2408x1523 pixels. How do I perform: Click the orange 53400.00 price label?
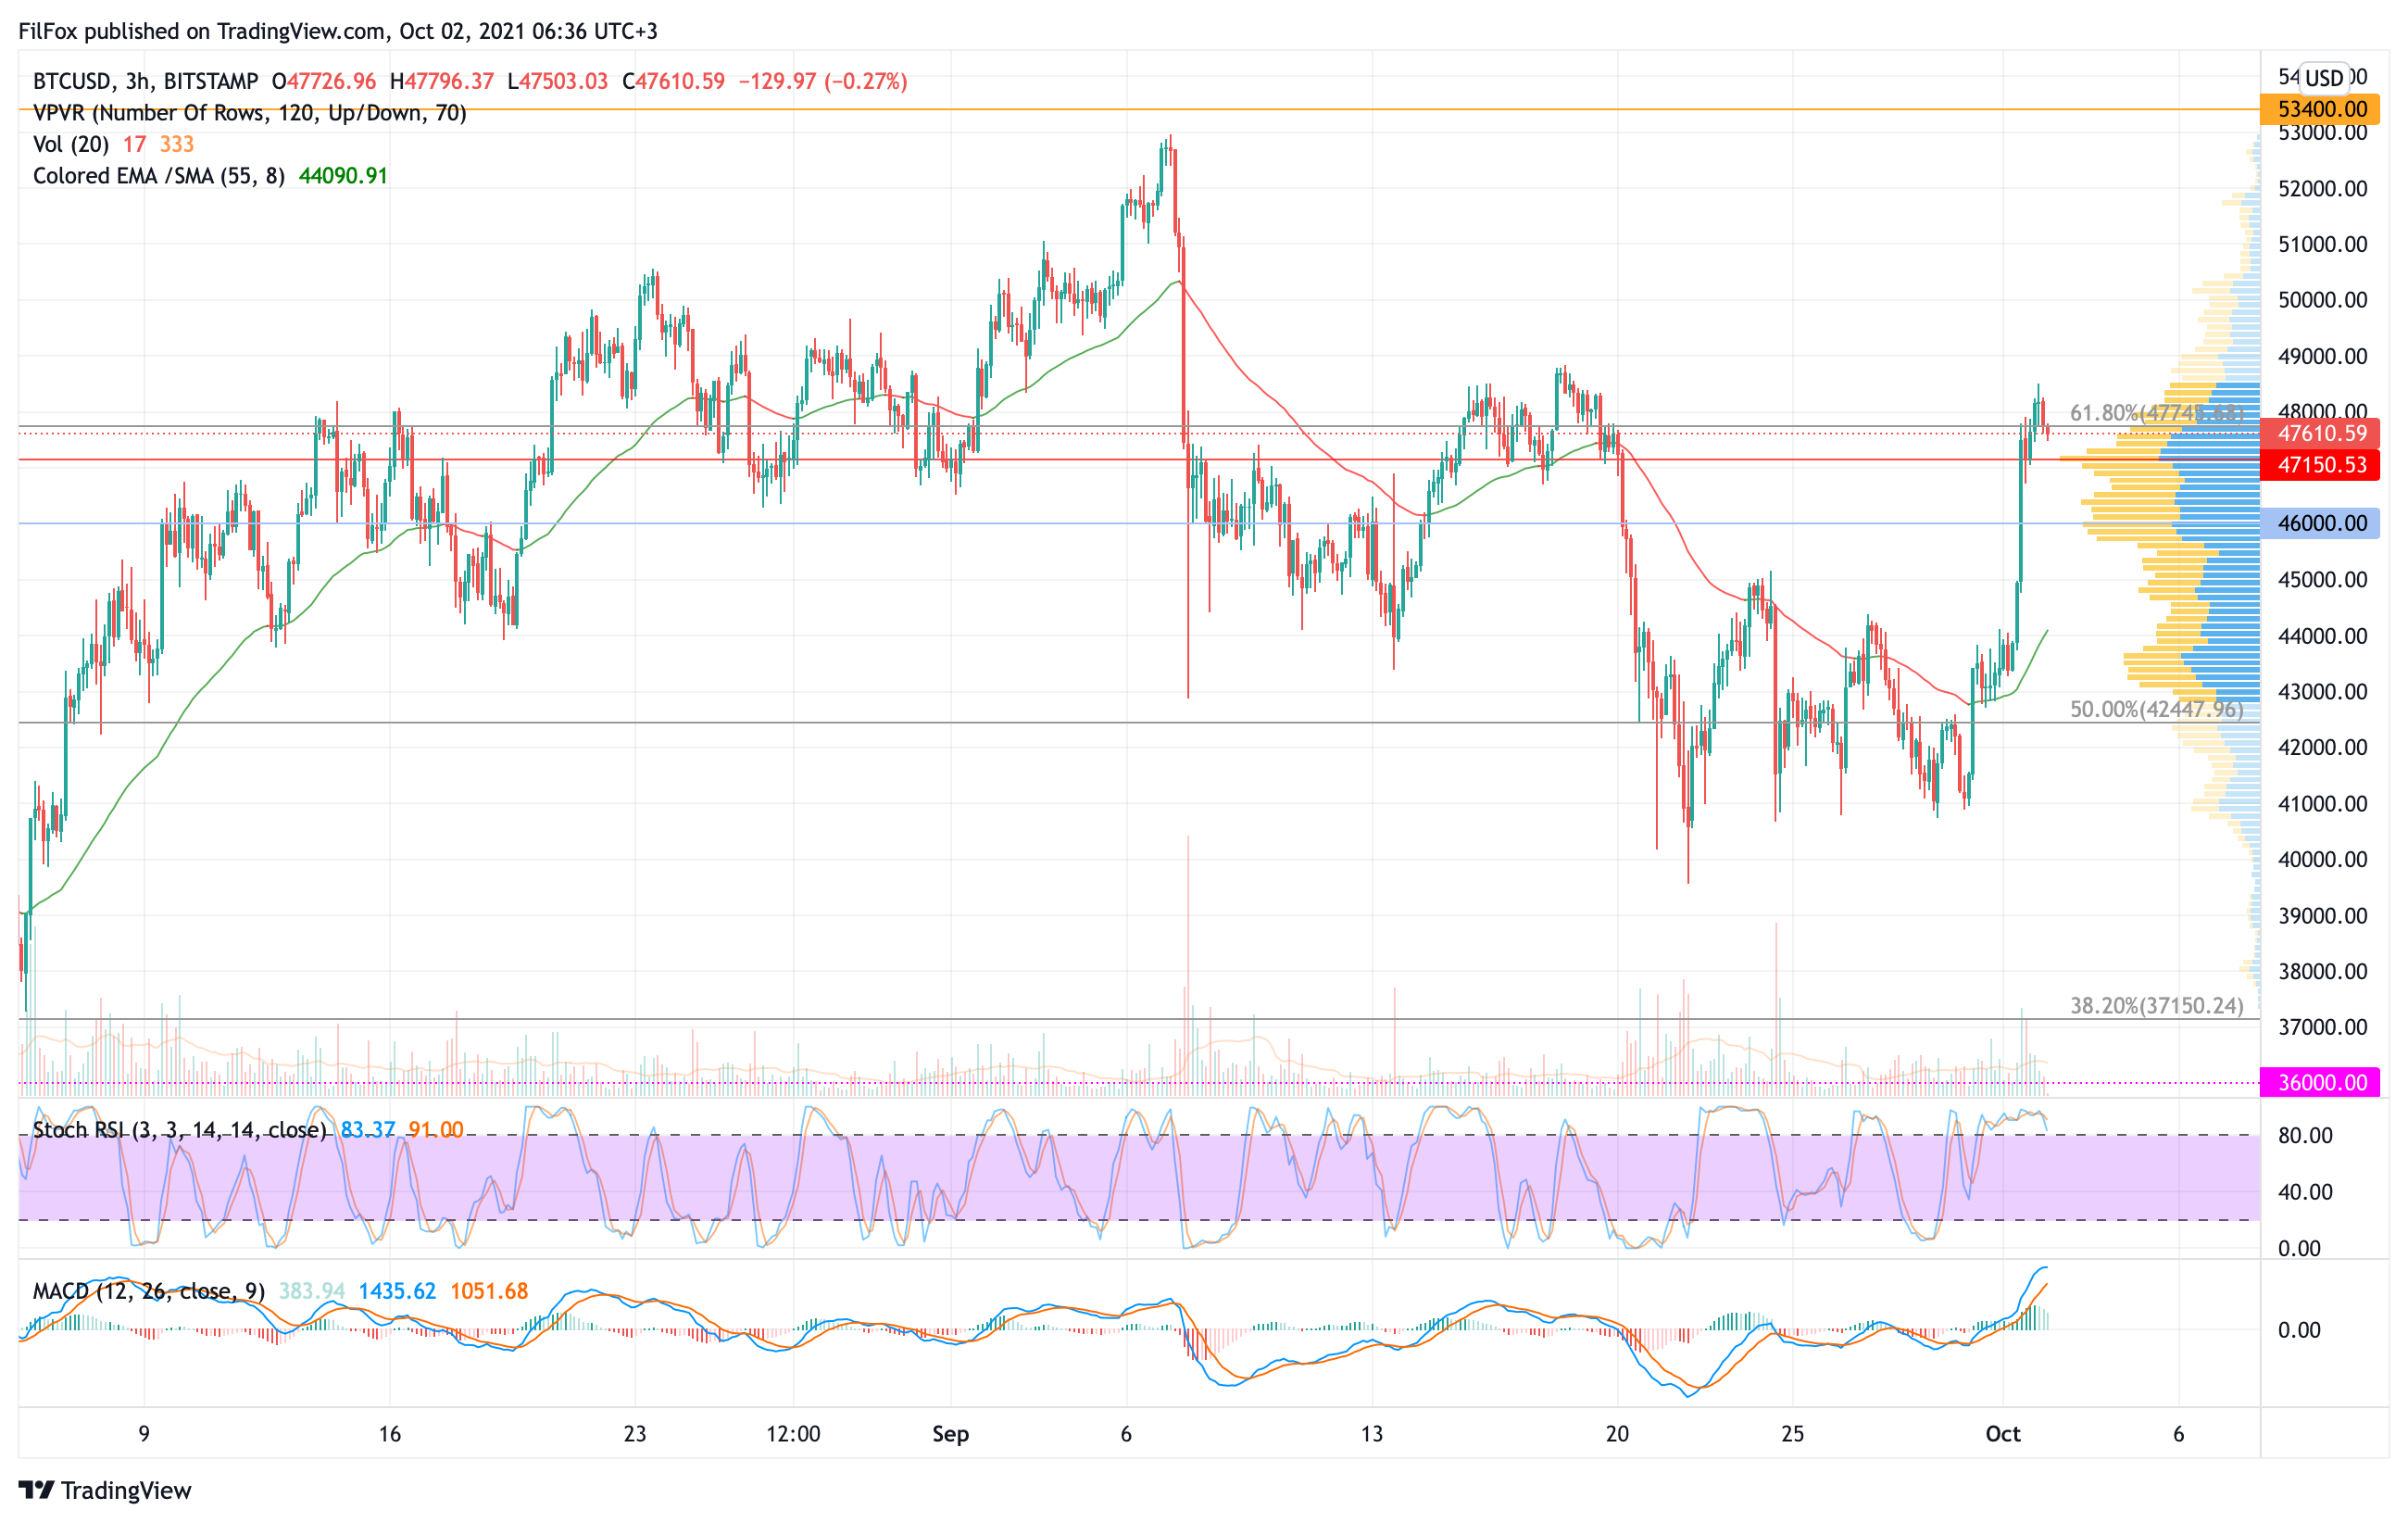pyautogui.click(x=2320, y=109)
